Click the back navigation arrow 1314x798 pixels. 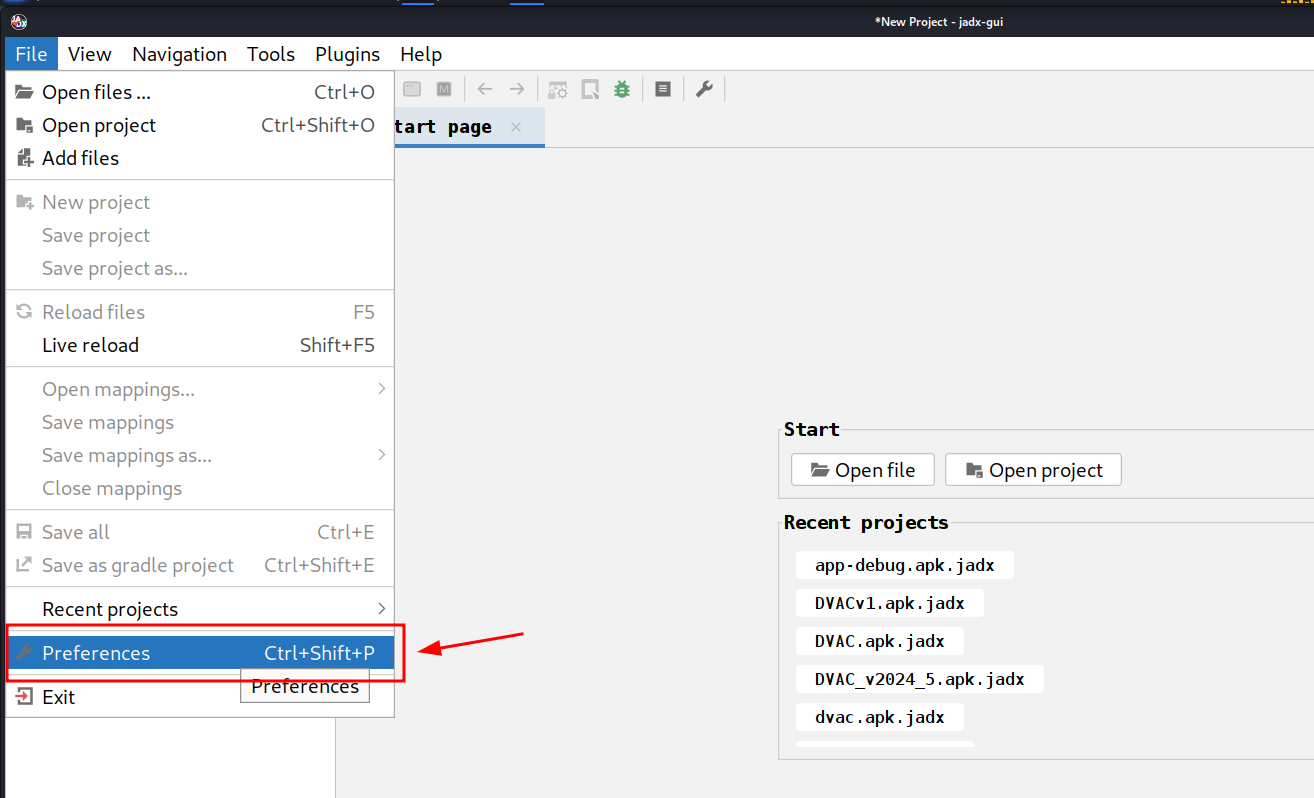click(x=485, y=89)
